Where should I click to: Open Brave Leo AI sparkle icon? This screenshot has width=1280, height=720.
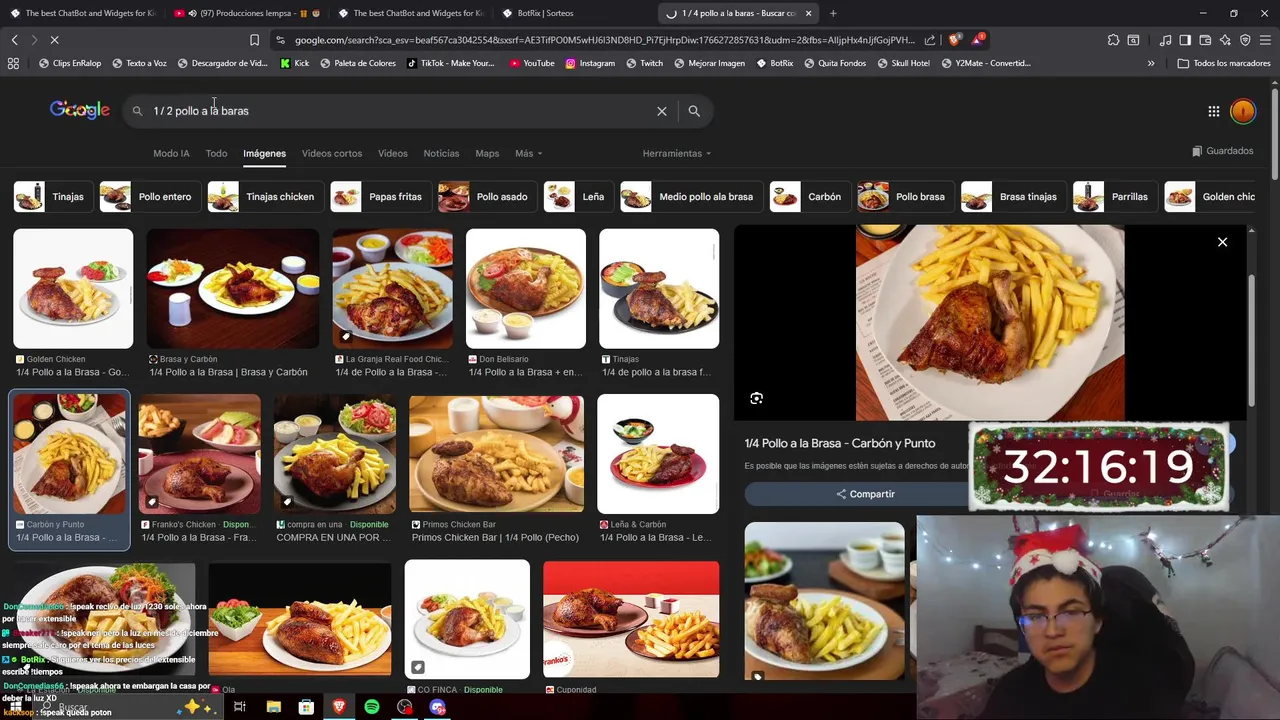pos(1225,40)
